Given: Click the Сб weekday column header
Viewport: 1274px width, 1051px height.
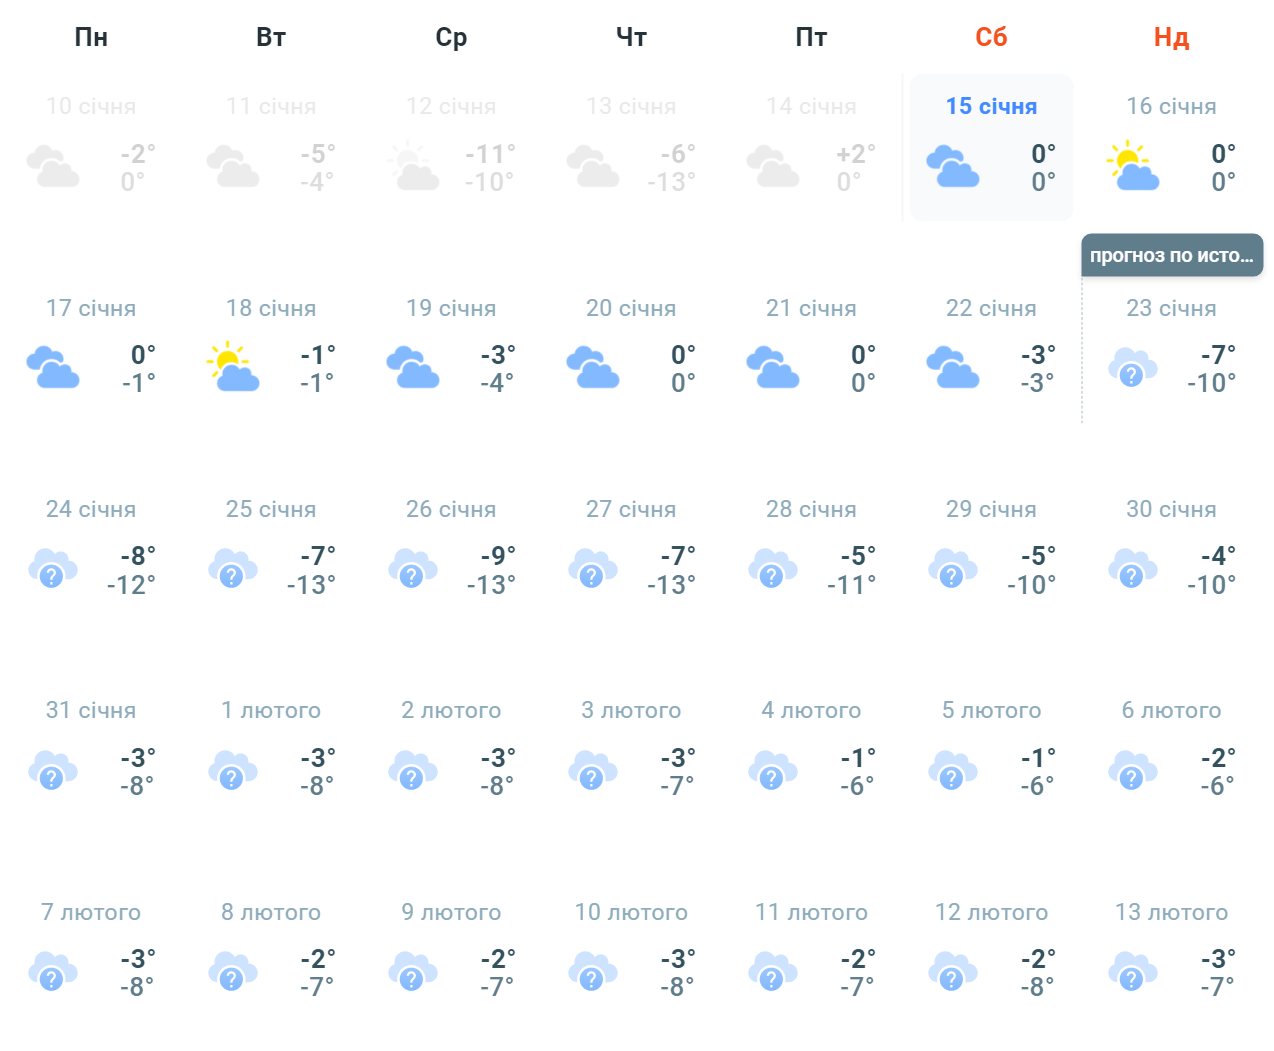Looking at the screenshot, I should click(991, 37).
